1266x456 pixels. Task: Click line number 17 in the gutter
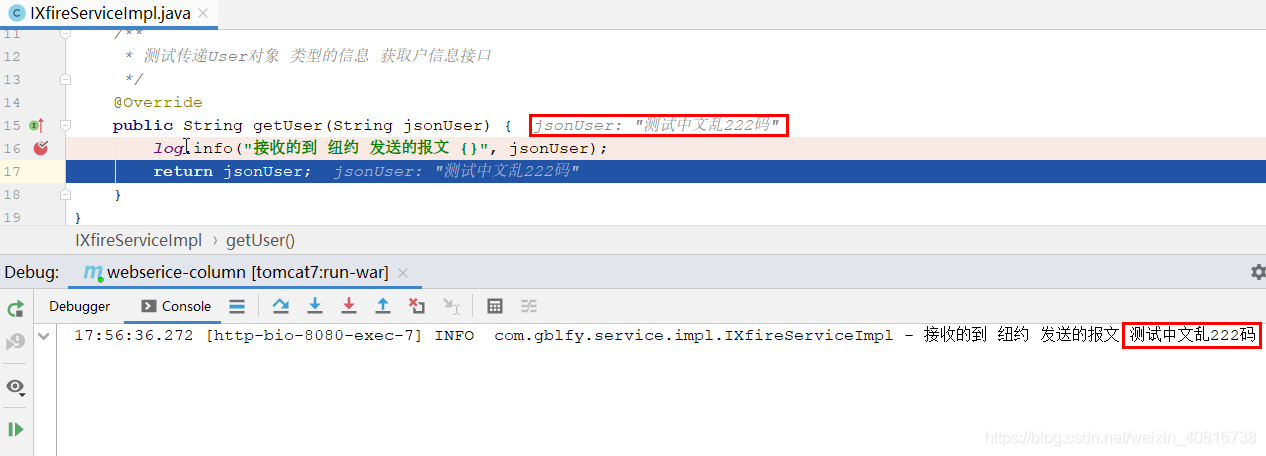click(12, 171)
